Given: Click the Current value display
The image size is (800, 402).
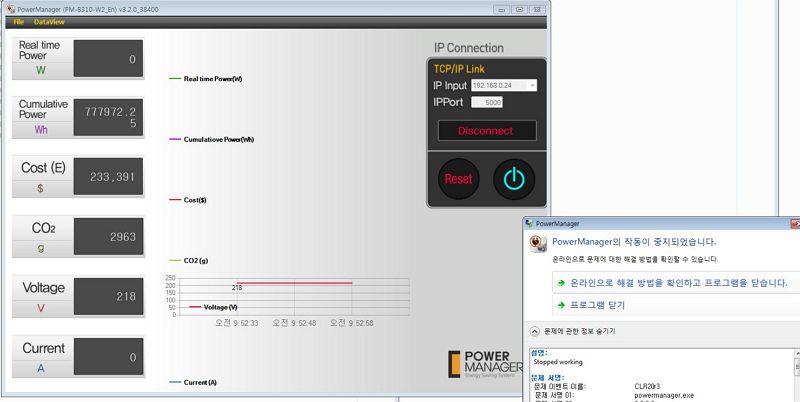Looking at the screenshot, I should (x=108, y=357).
